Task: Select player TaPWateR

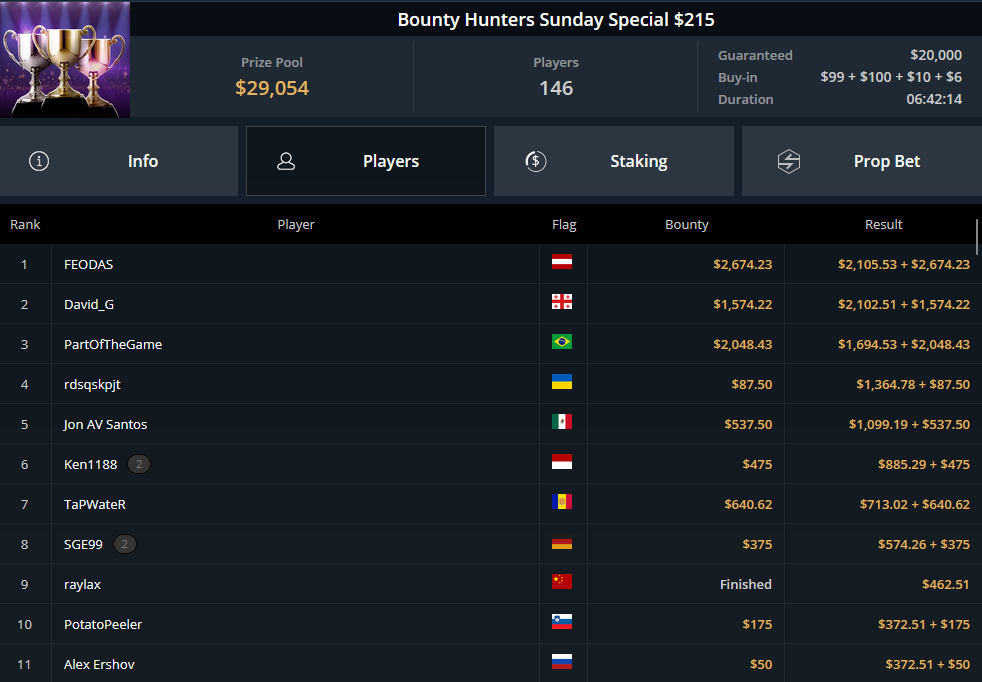Action: point(95,505)
